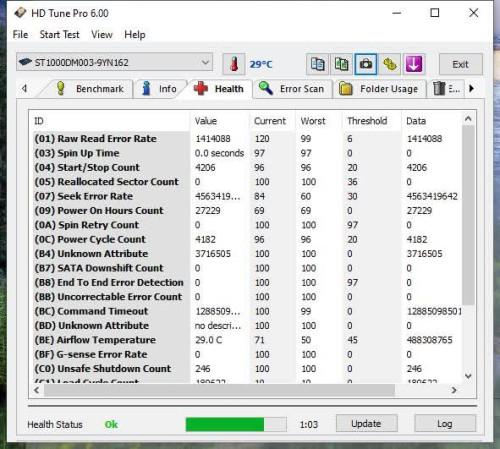Select the (03) Spin Up Time row

246,153
